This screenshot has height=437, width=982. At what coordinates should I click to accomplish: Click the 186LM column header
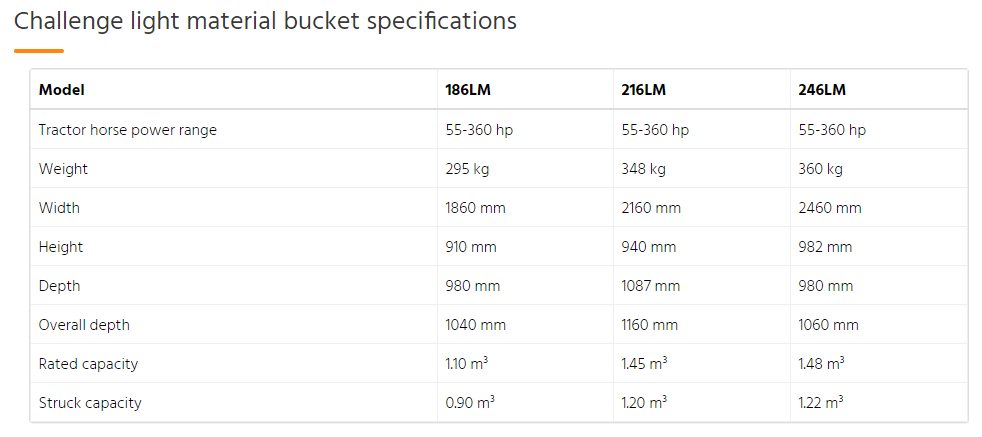[468, 90]
